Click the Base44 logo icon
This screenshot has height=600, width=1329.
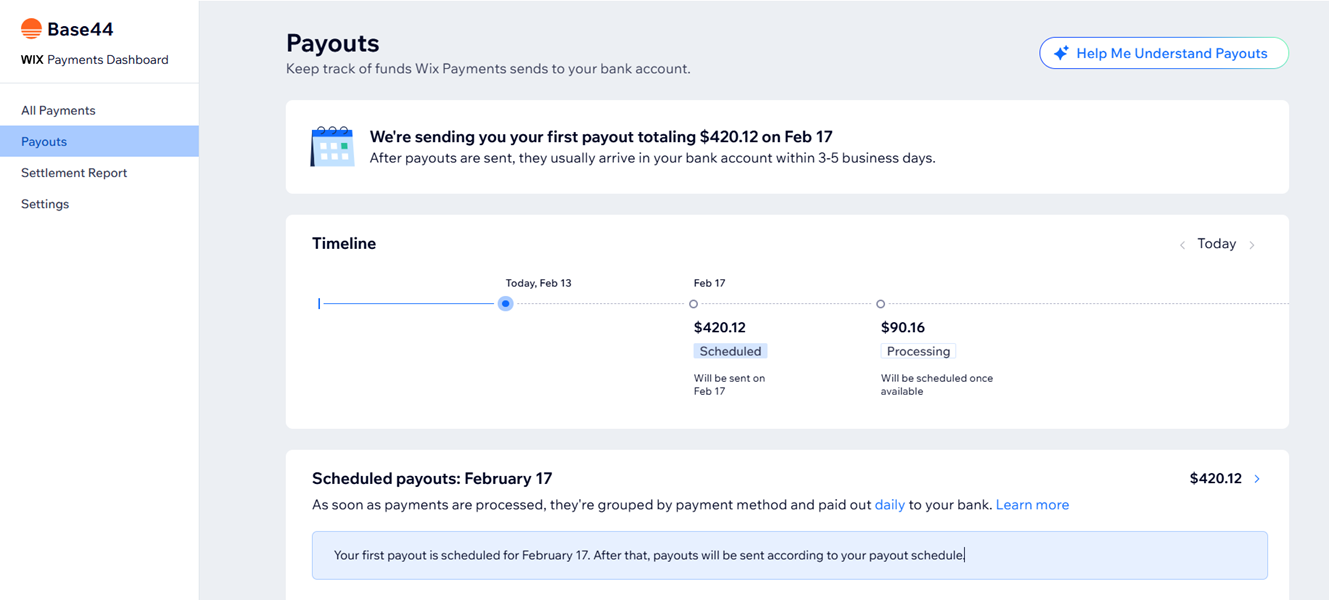click(32, 27)
